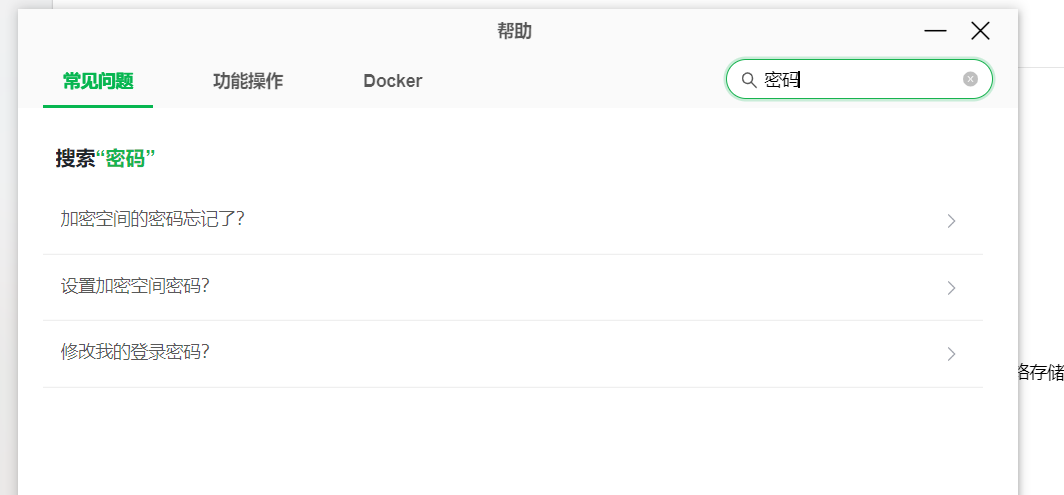1064x495 pixels.
Task: Click the magnifier icon in search box
Action: point(748,80)
